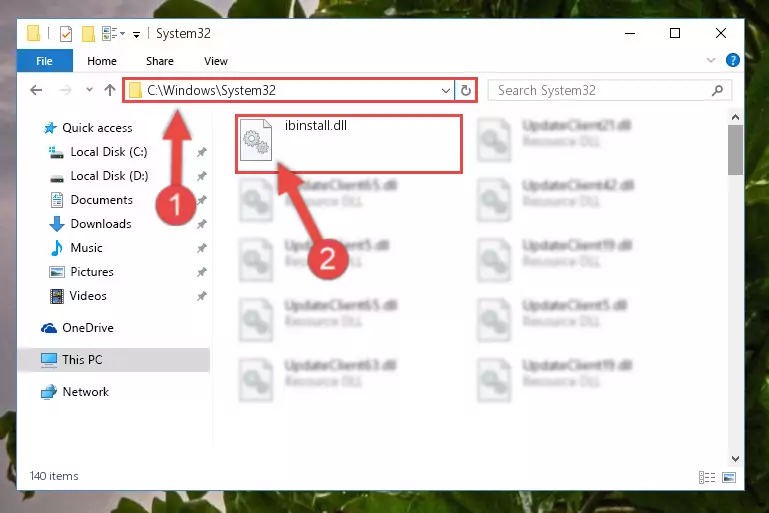This screenshot has height=513, width=769.
Task: Refresh the System32 folder
Action: point(465,90)
